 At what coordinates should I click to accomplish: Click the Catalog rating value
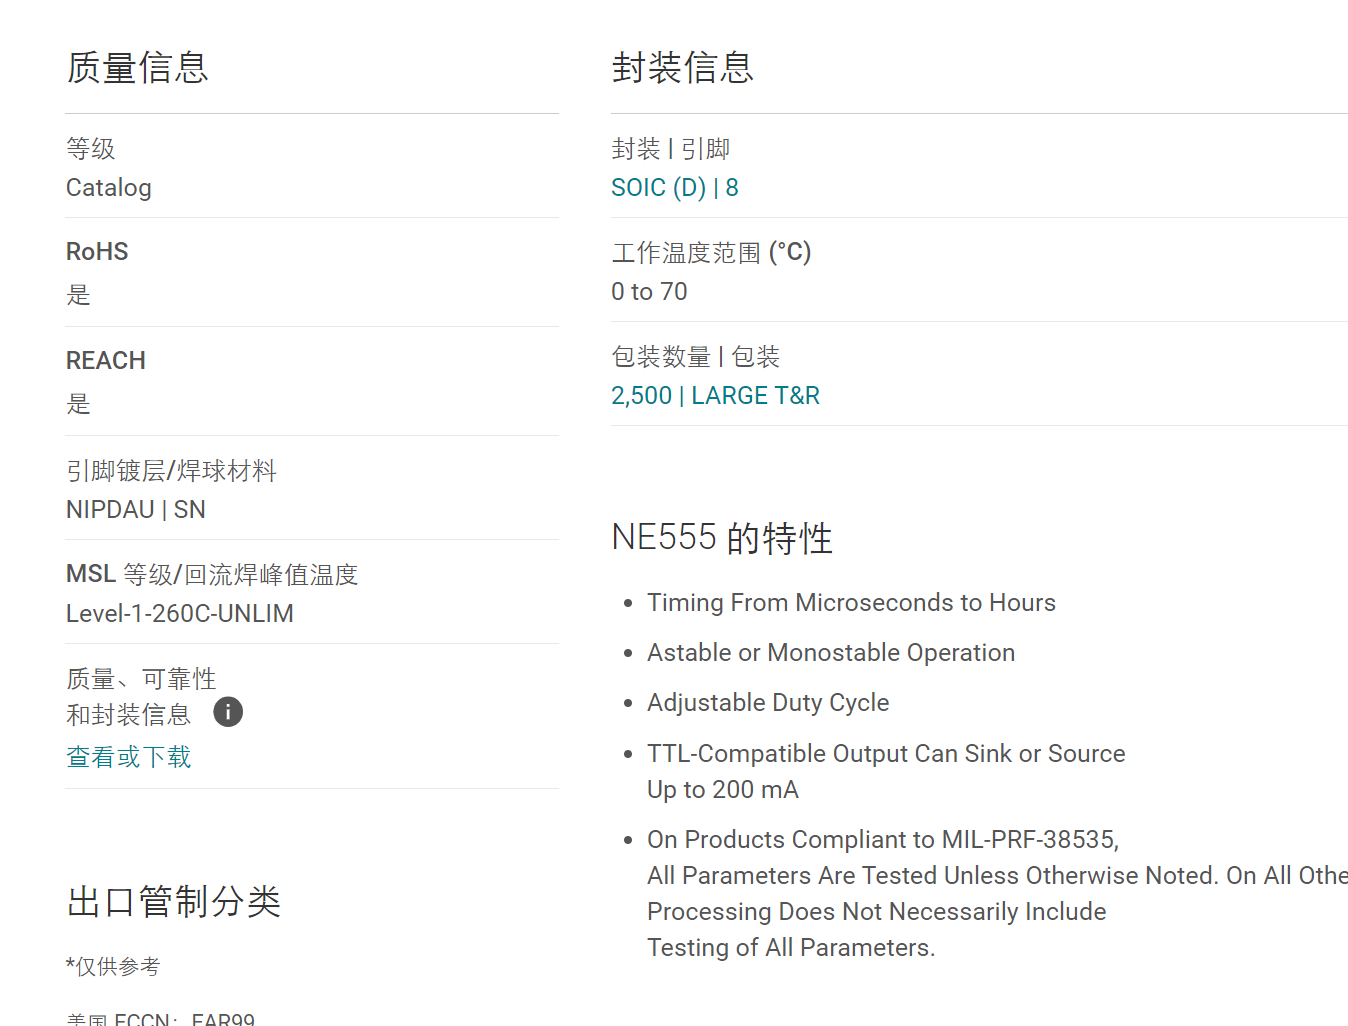(109, 188)
